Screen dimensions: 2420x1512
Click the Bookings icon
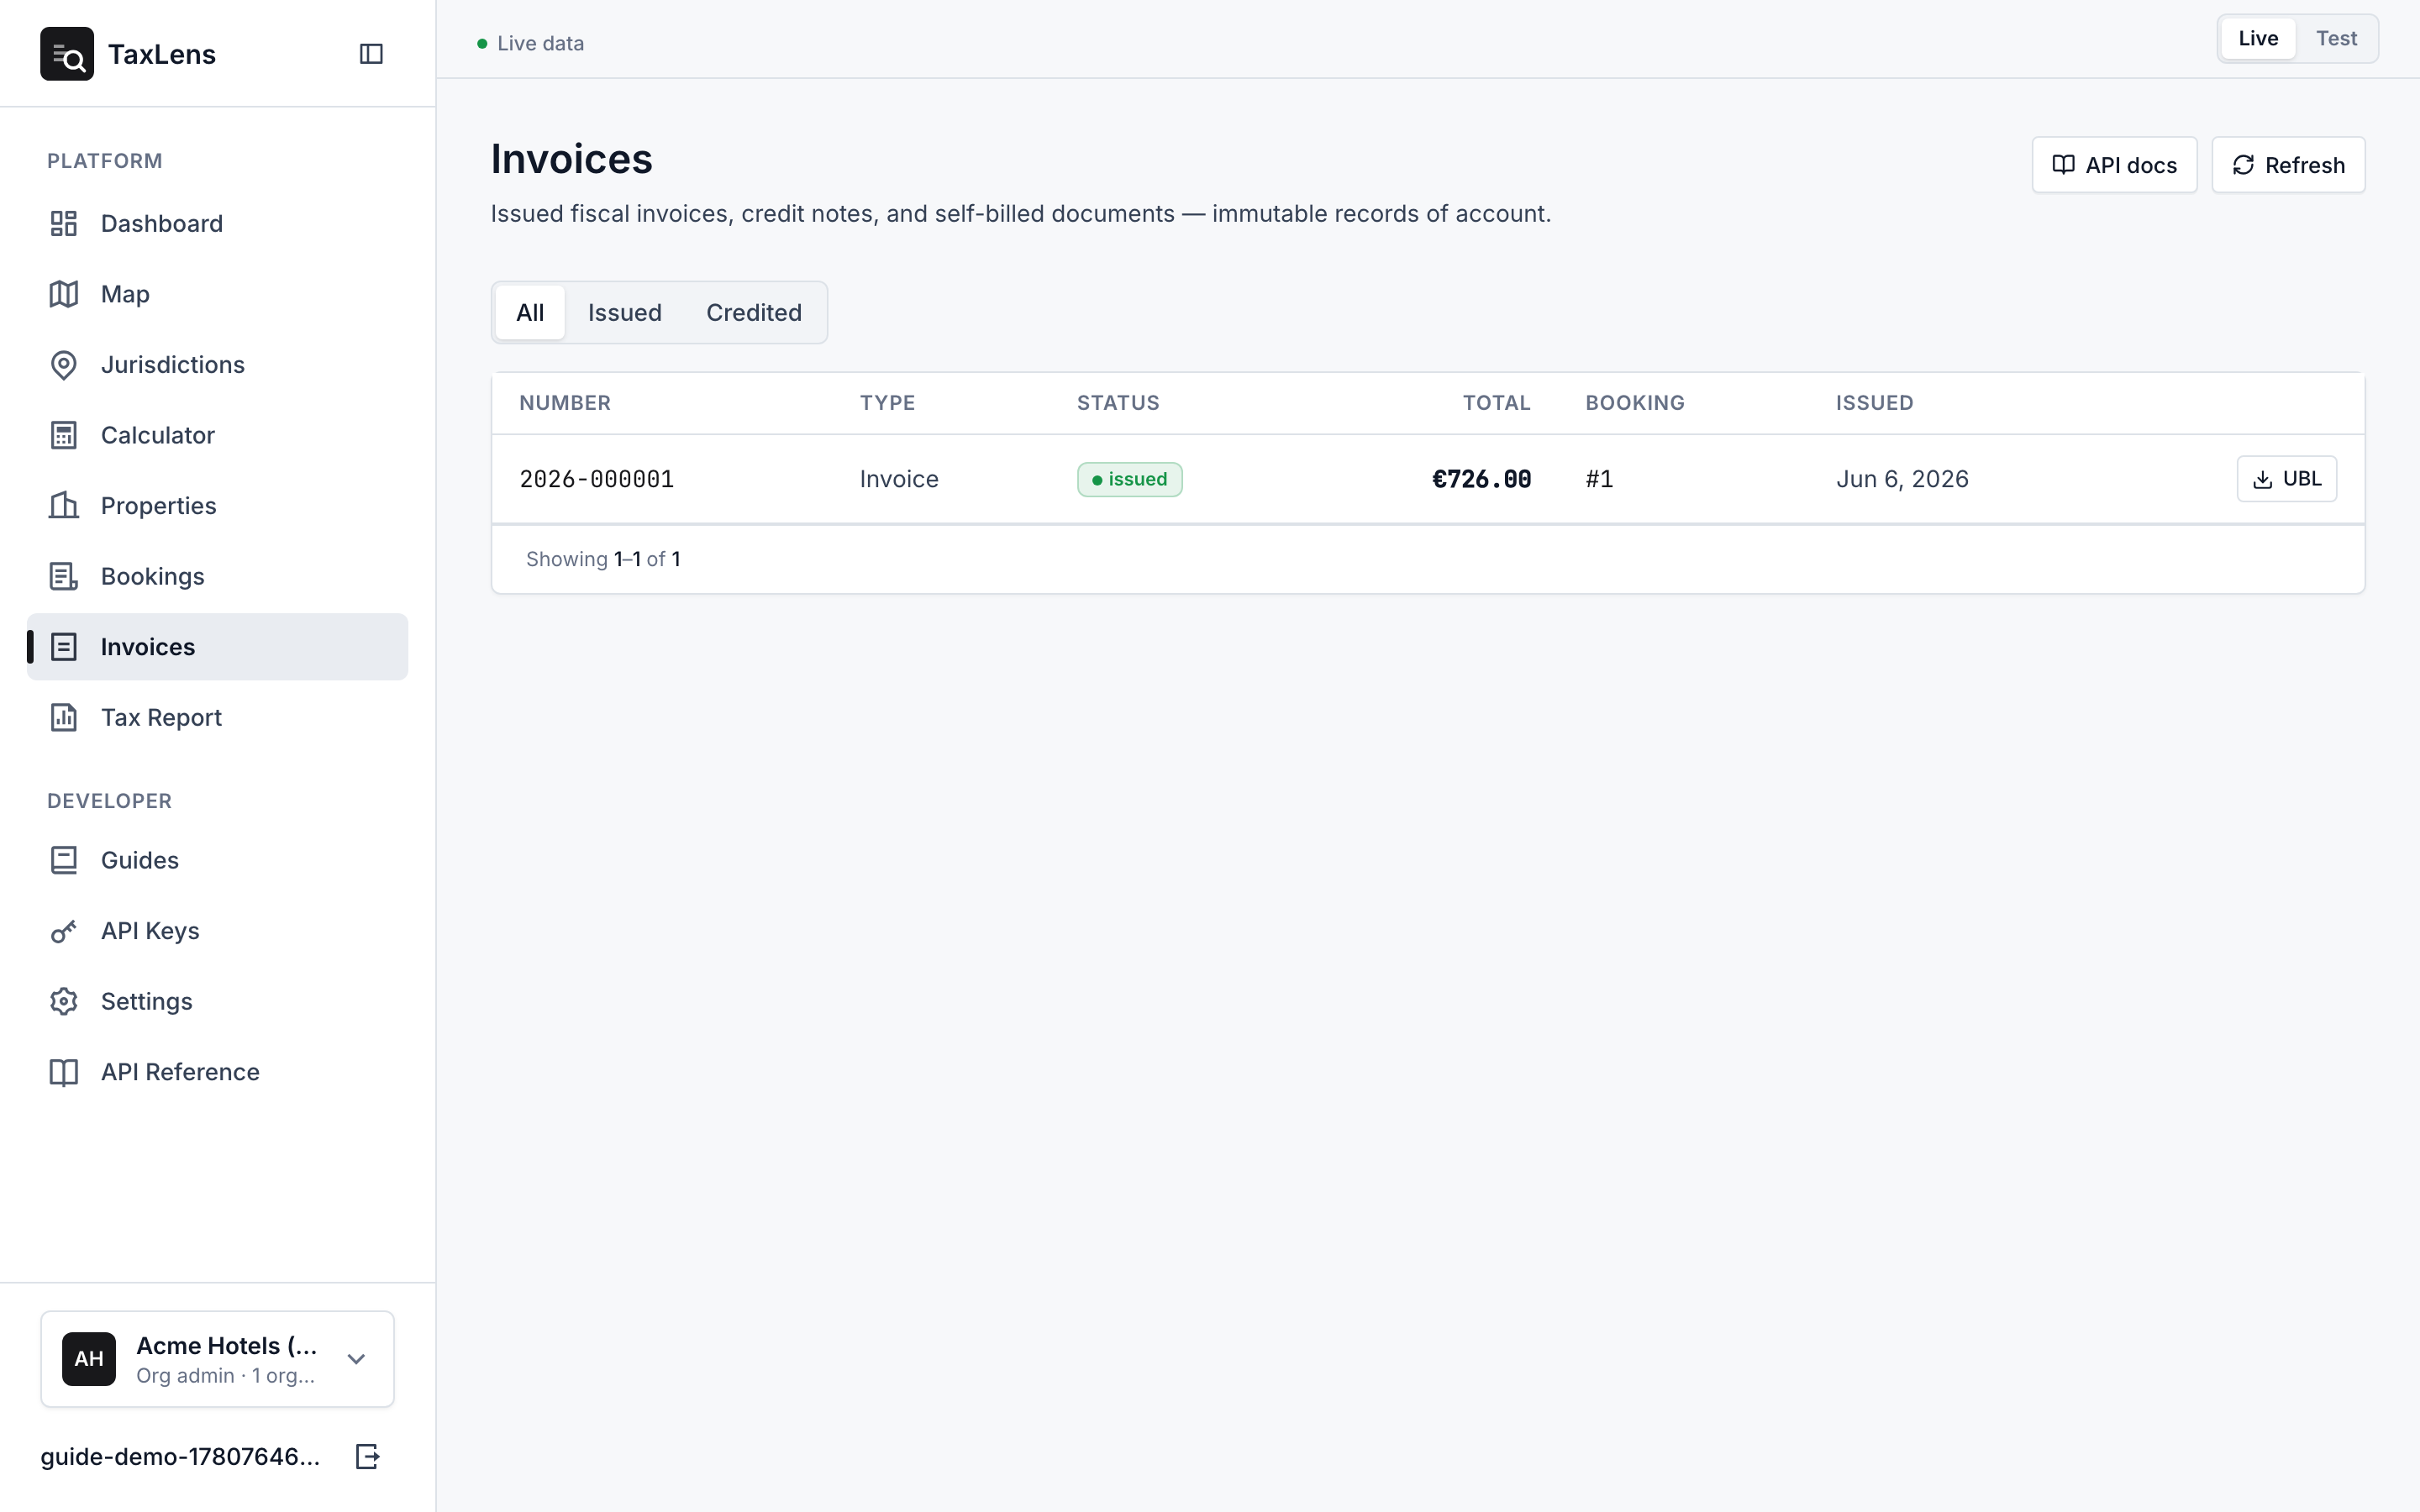[x=64, y=576]
